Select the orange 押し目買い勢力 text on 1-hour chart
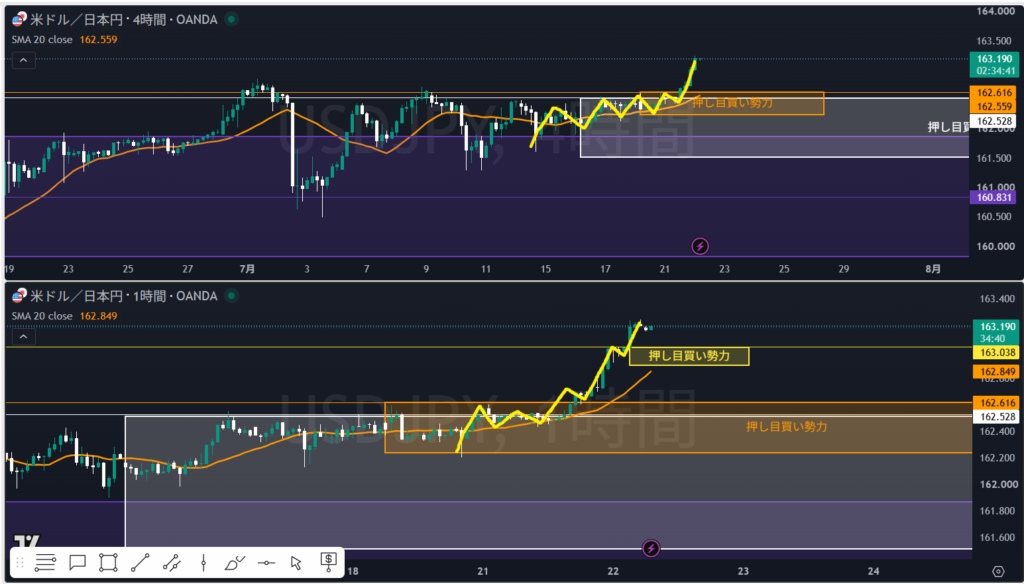 (787, 427)
